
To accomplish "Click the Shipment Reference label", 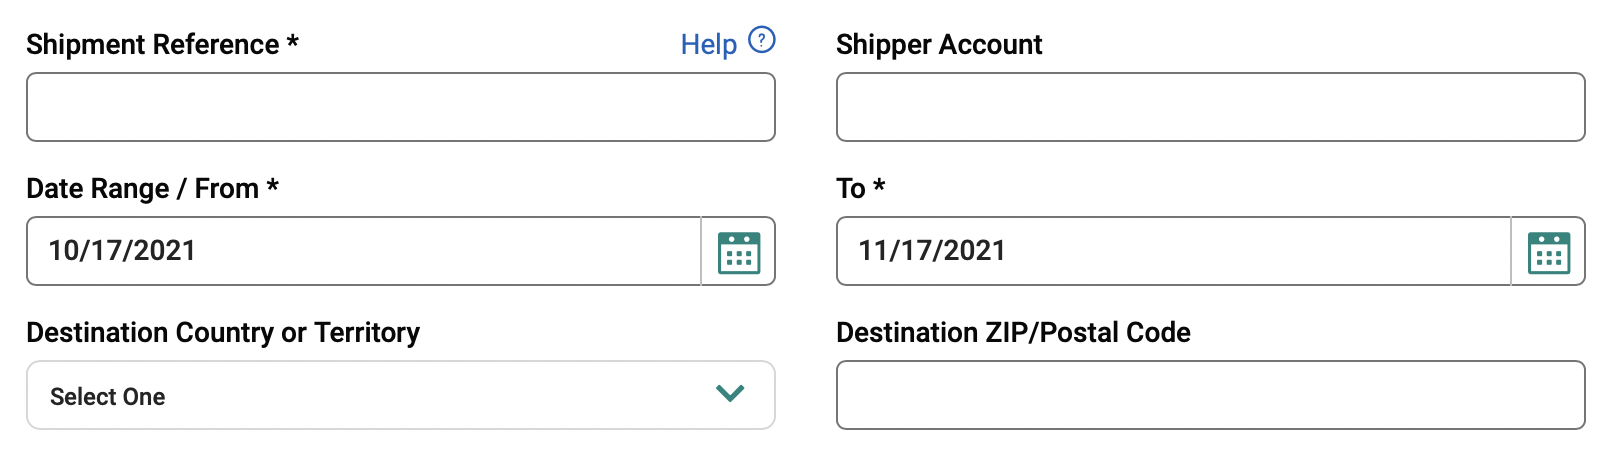I will pos(153,45).
